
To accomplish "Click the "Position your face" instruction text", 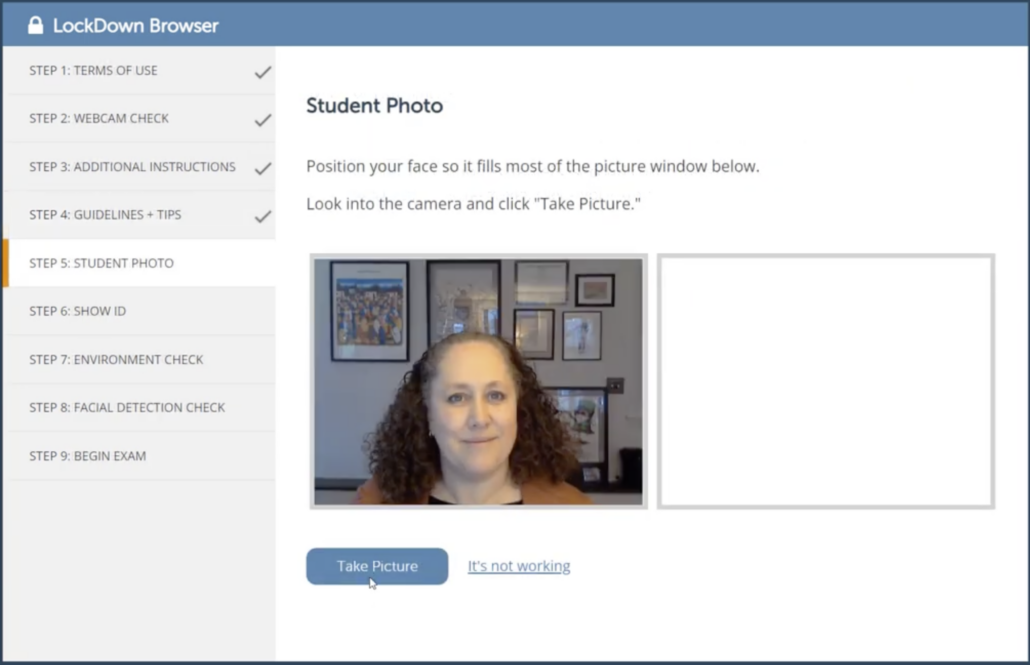I will (x=533, y=166).
